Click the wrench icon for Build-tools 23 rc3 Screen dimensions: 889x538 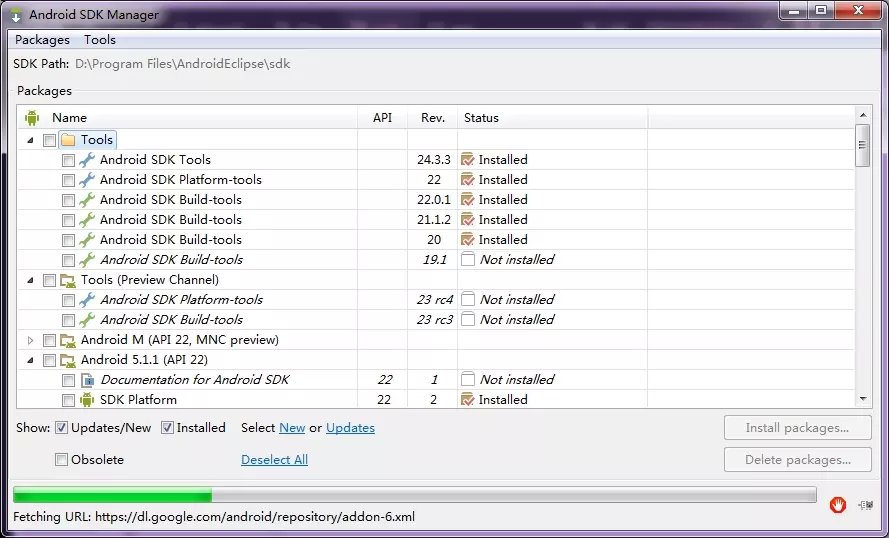pos(87,320)
